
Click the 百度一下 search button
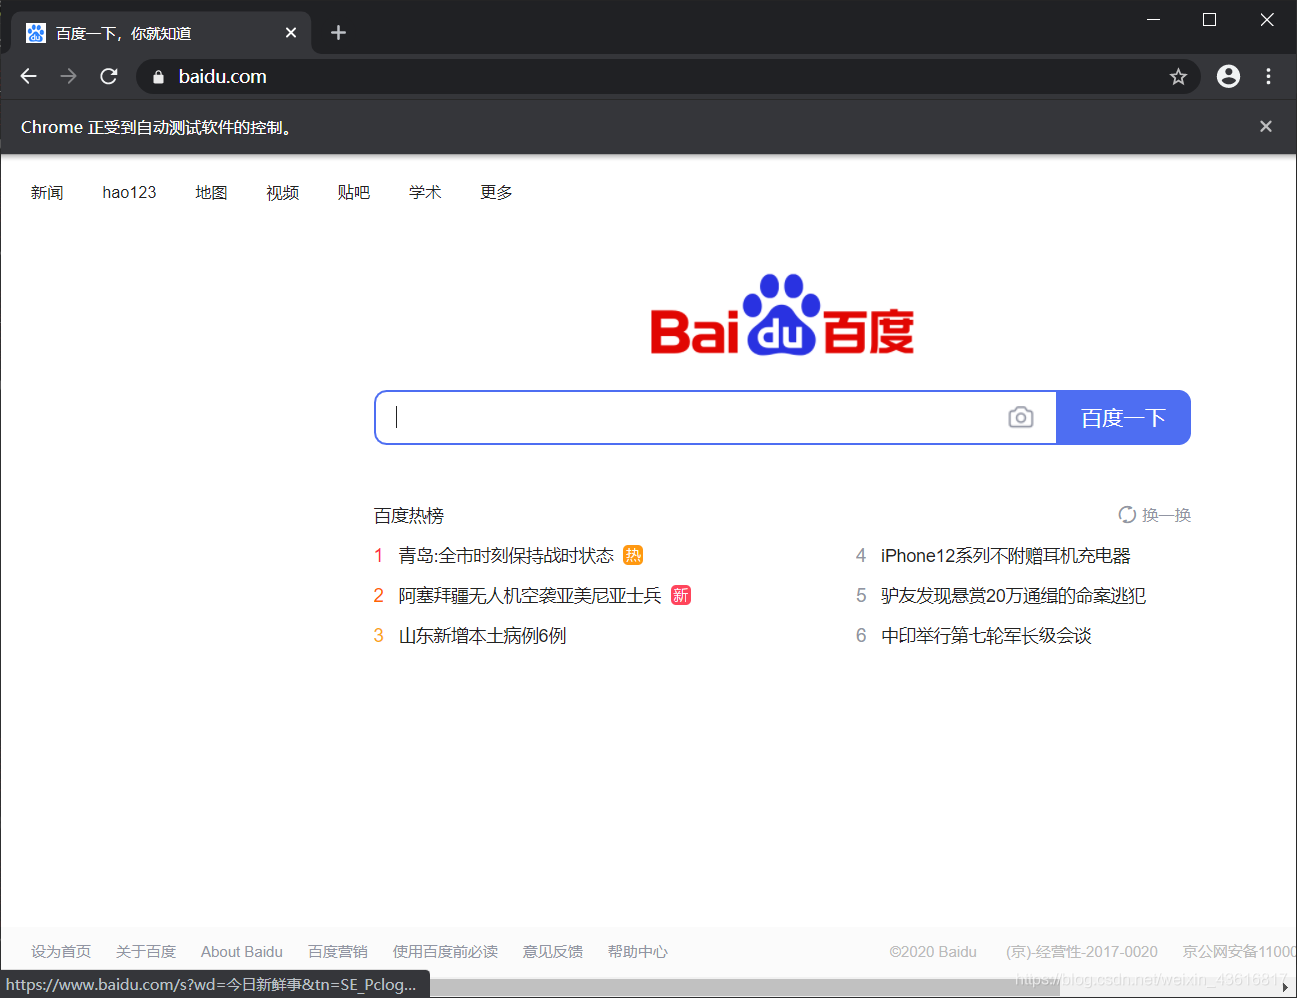(x=1123, y=417)
